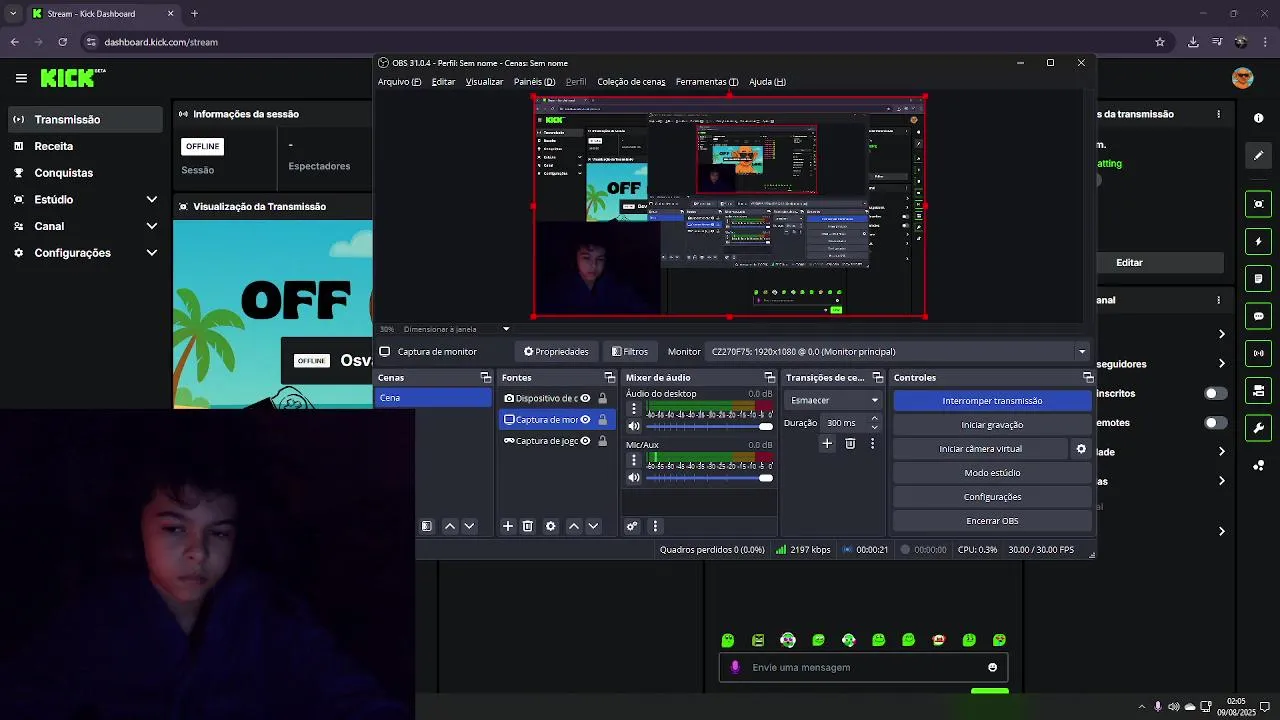Image resolution: width=1280 pixels, height=720 pixels.
Task: Open emoji picker in chat message box
Action: [x=992, y=668]
